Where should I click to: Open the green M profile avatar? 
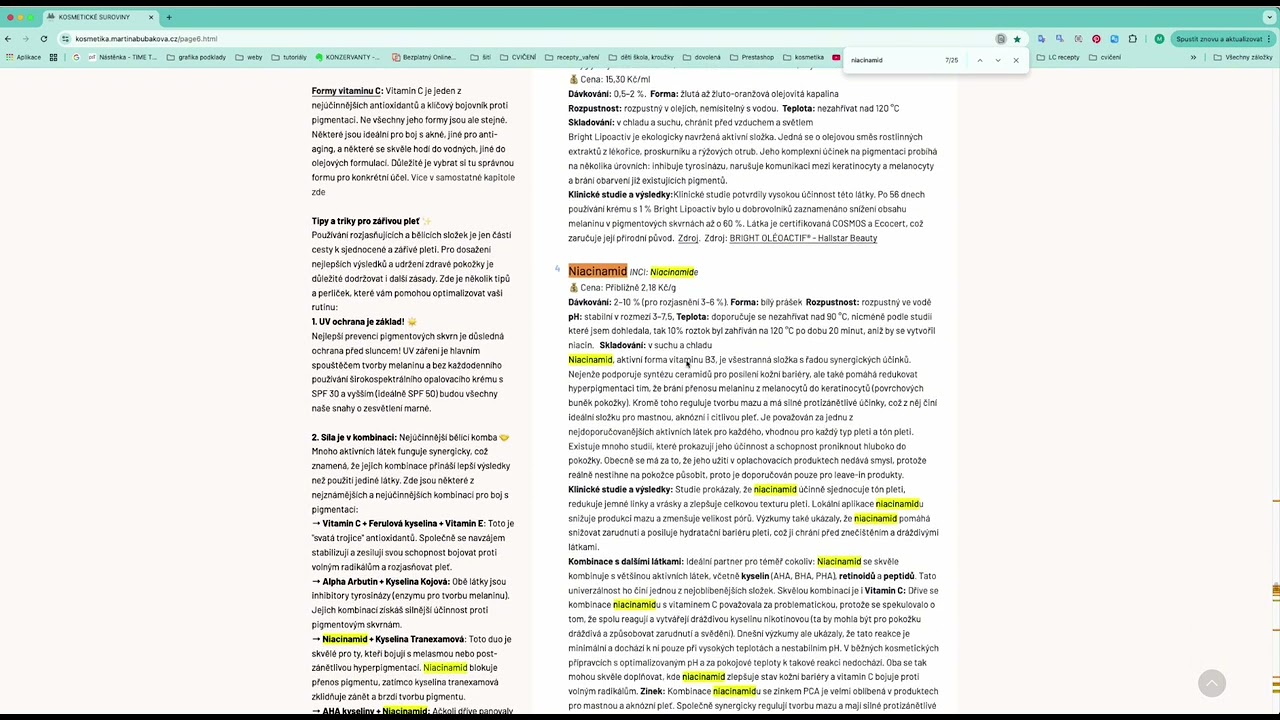[1159, 39]
